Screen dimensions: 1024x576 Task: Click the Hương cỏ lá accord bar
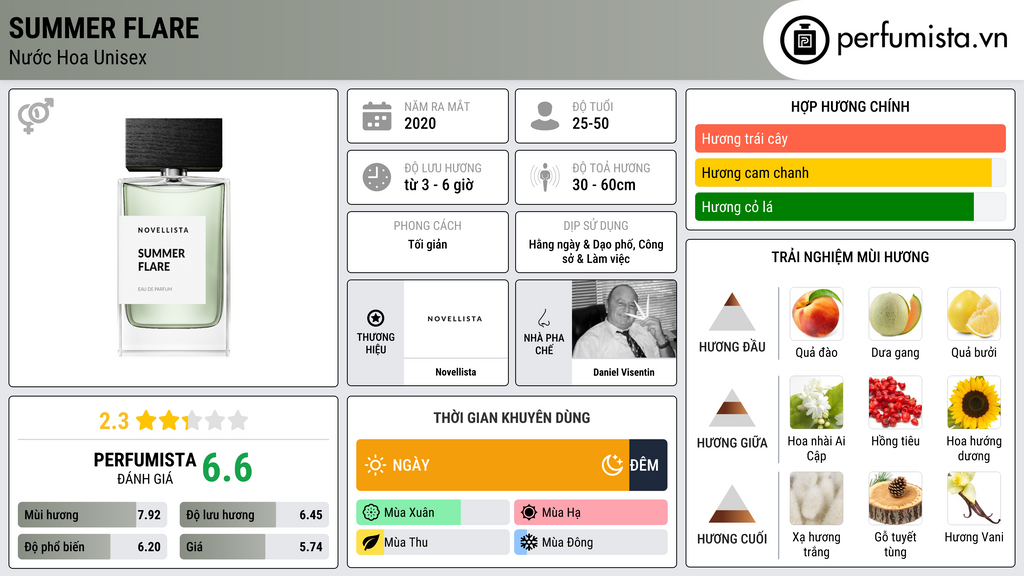850,207
